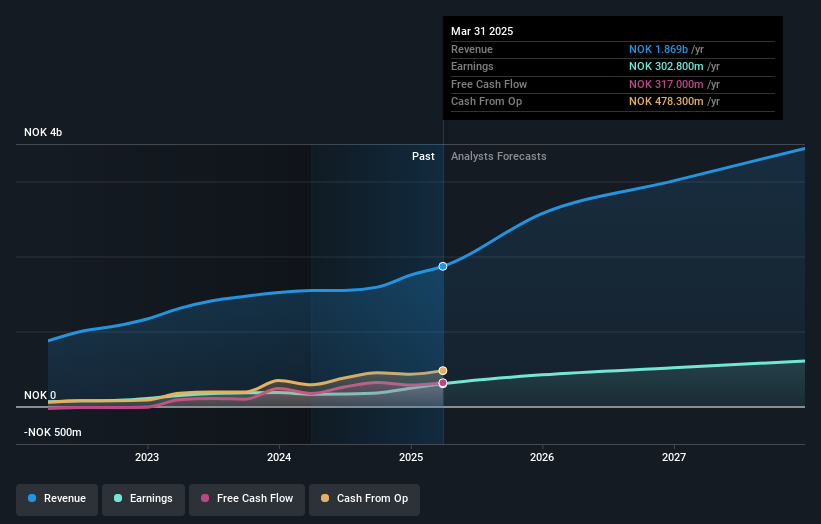
Task: Toggle the Free Cash Flow legend button
Action: click(247, 499)
